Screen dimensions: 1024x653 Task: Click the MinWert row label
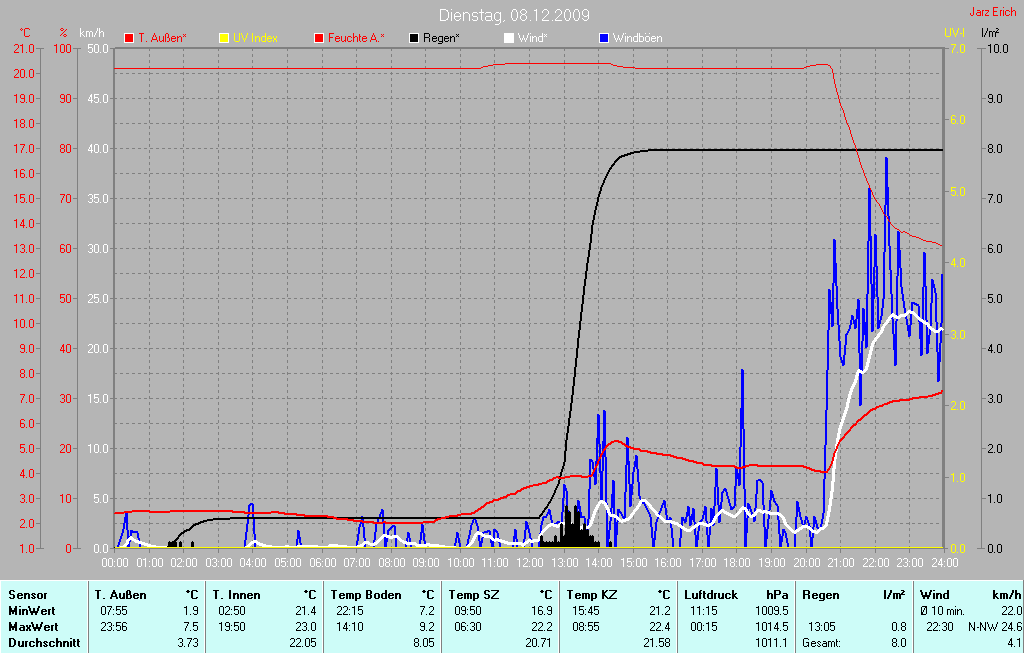pos(30,610)
